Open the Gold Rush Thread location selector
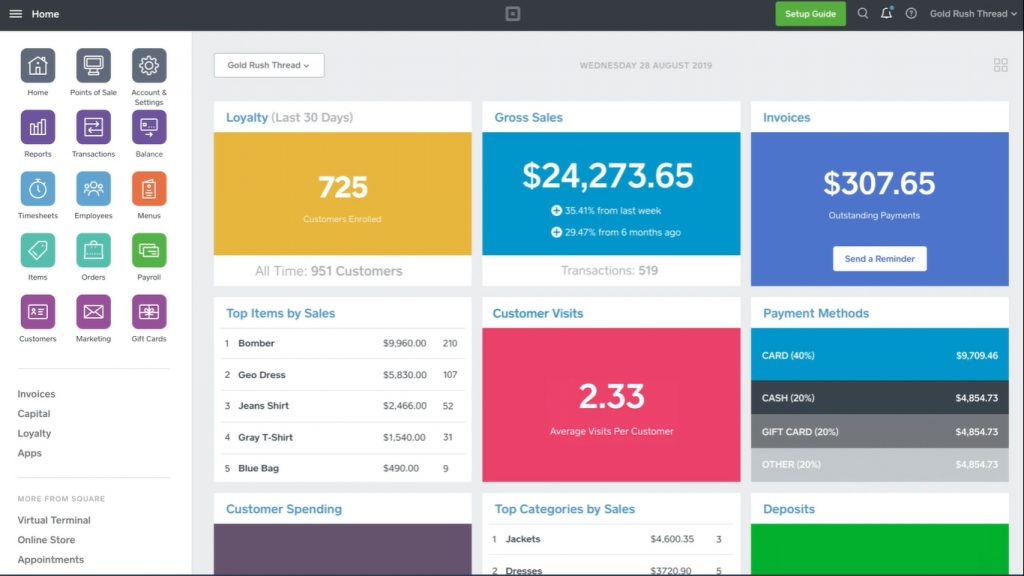The width and height of the screenshot is (1024, 576). coord(268,64)
